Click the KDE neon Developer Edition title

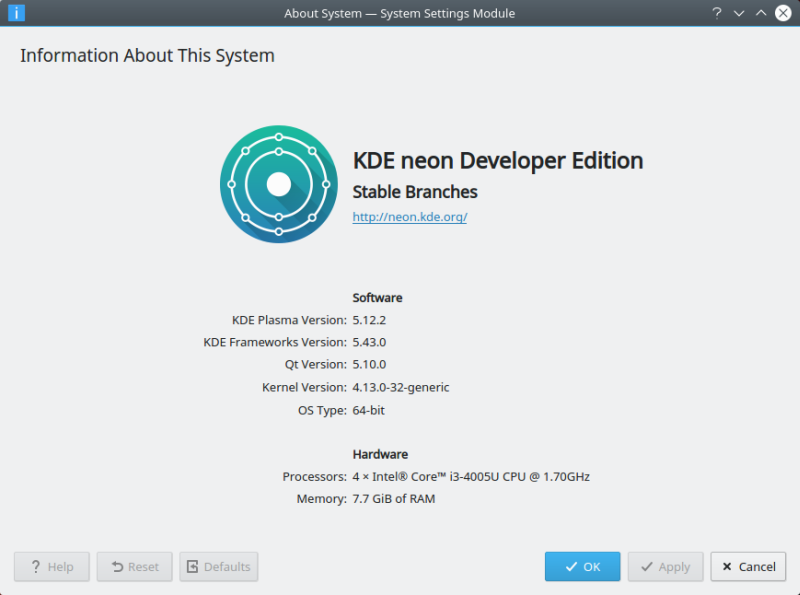pos(498,161)
